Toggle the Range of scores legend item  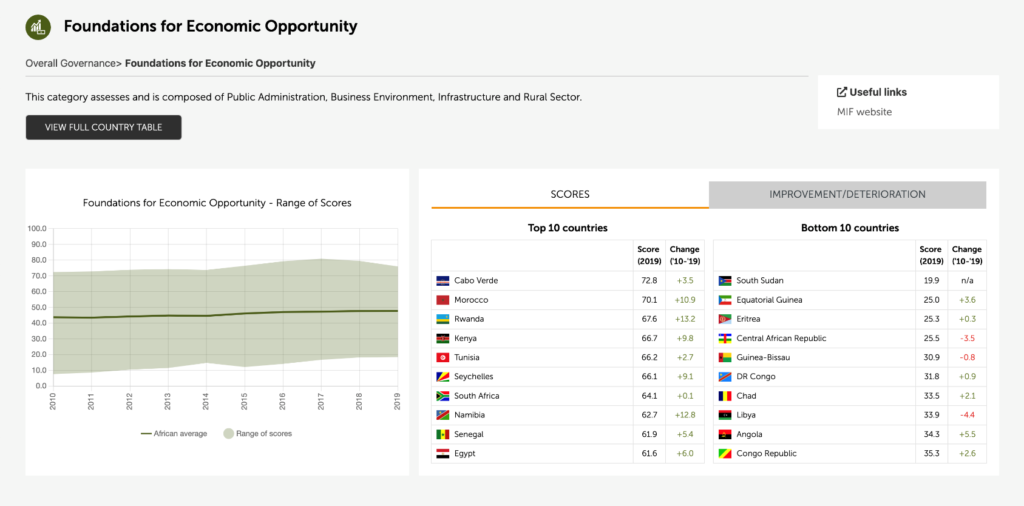(x=258, y=433)
